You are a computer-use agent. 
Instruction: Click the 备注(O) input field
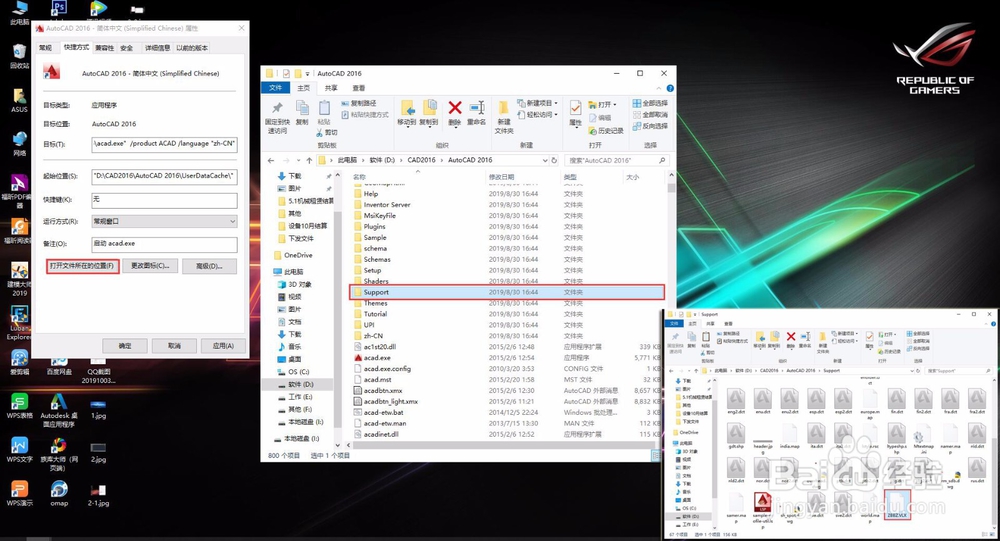pyautogui.click(x=165, y=244)
